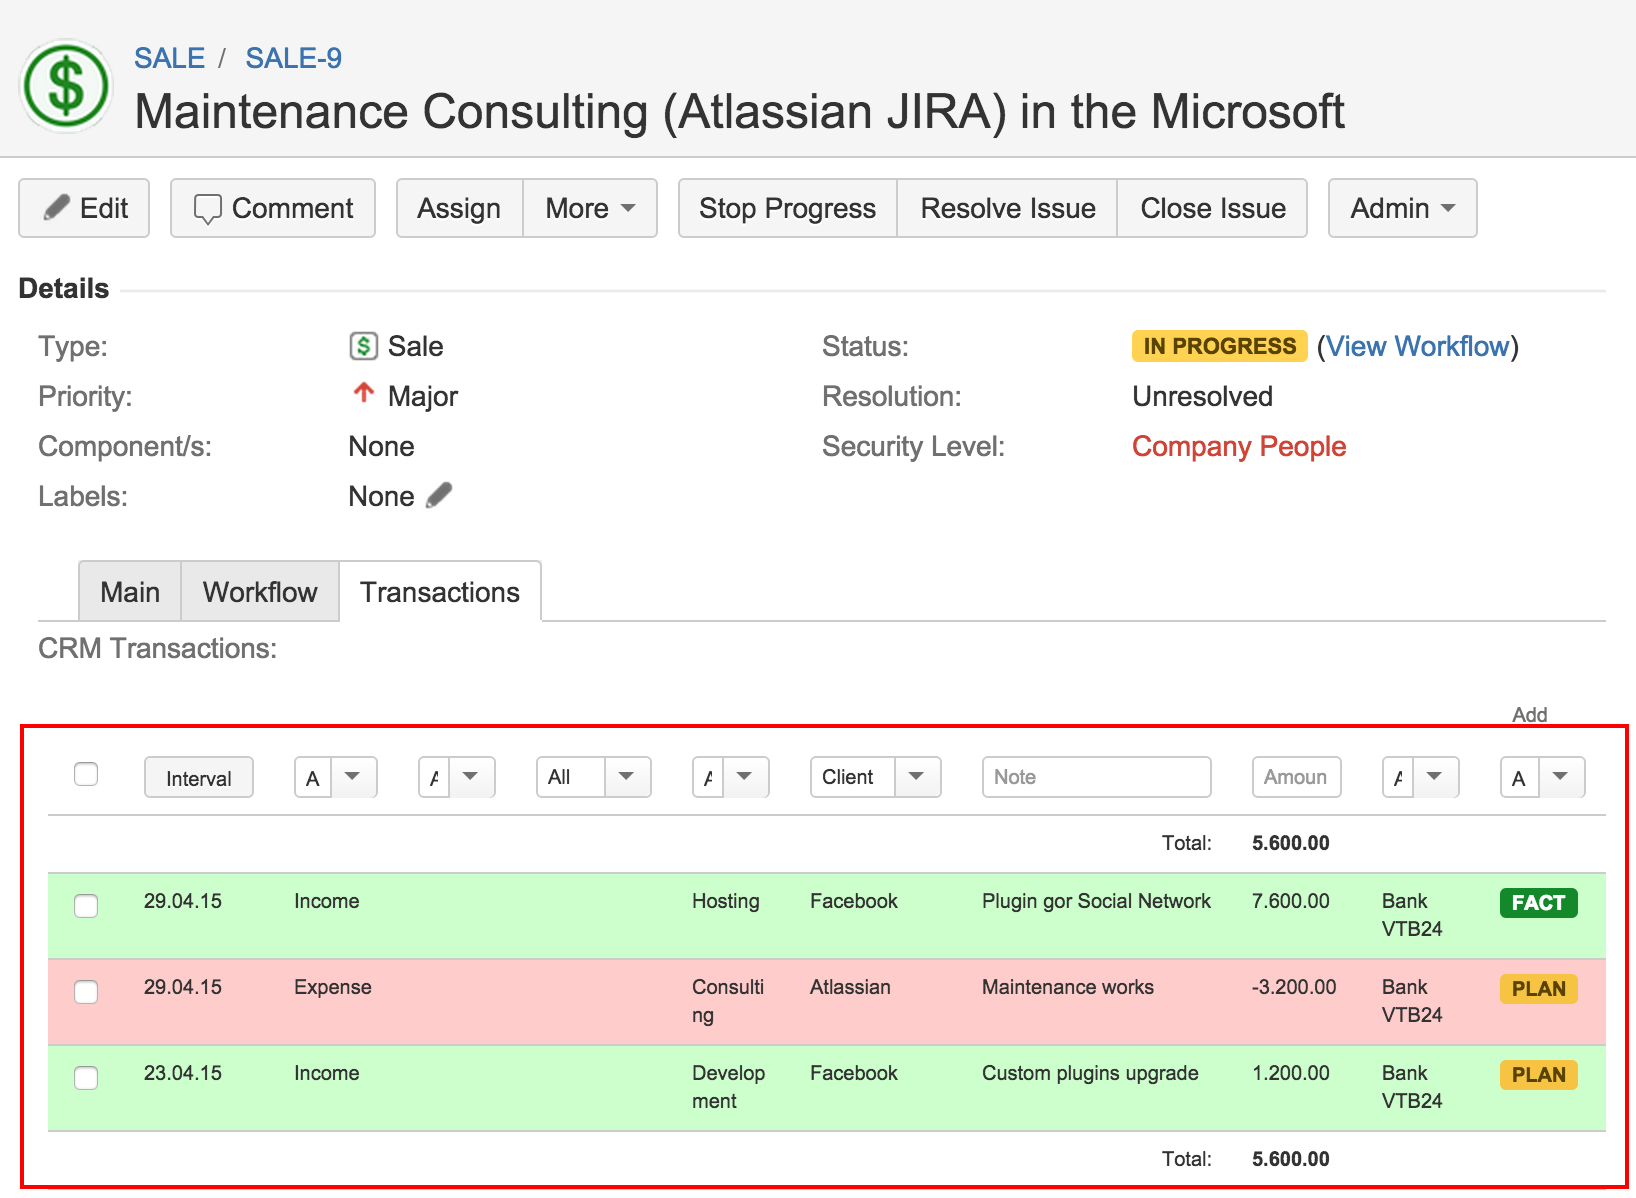
Task: Follow the View Workflow link
Action: 1417,346
